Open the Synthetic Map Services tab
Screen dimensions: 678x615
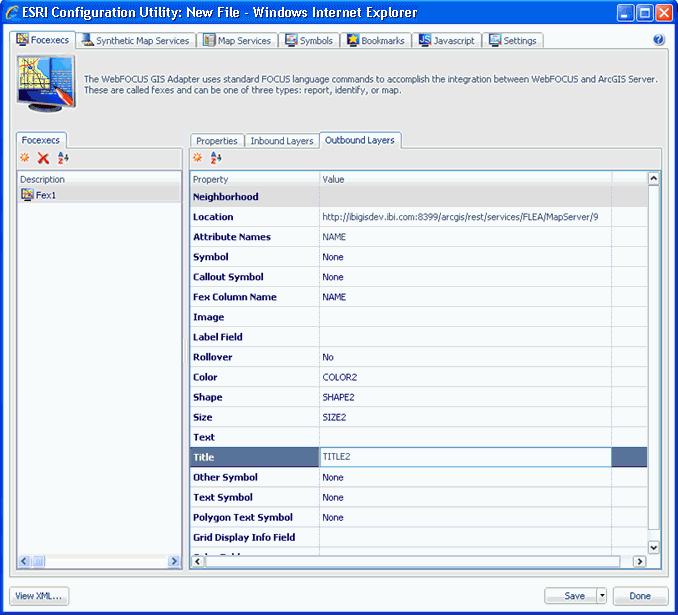pyautogui.click(x=135, y=41)
